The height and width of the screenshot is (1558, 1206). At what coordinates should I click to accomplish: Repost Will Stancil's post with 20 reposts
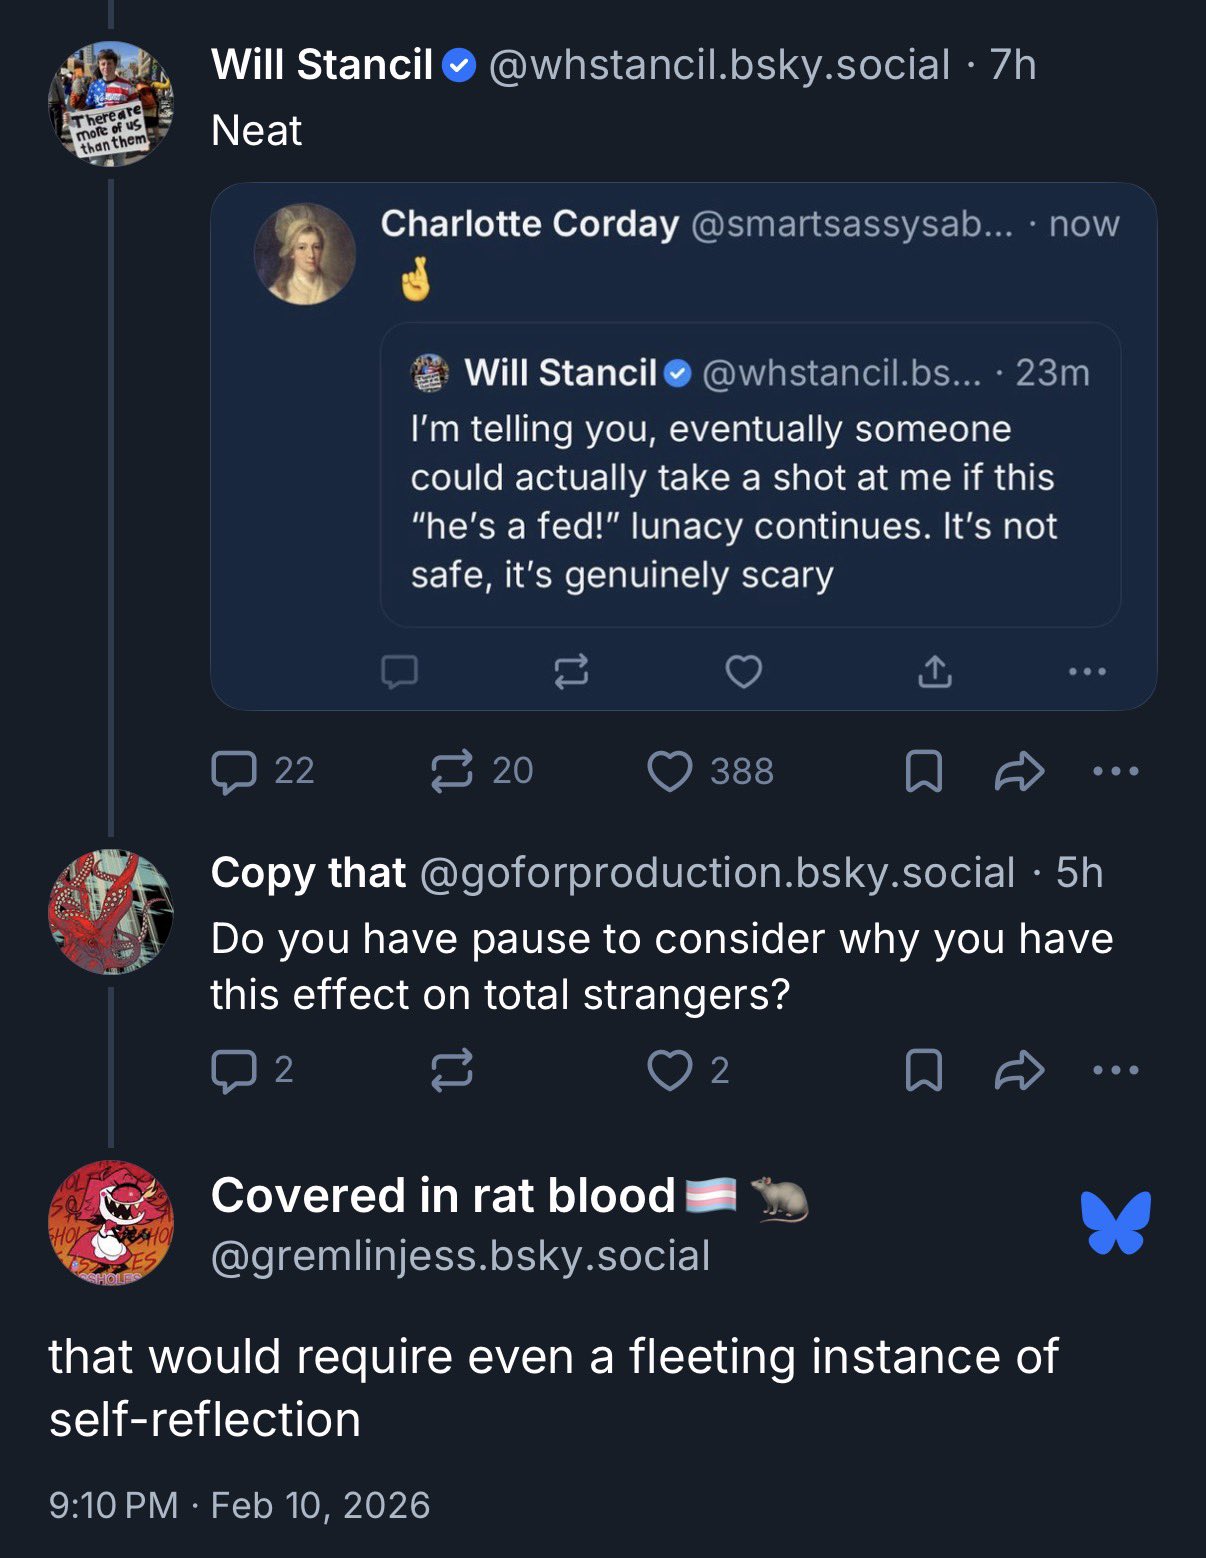coord(451,771)
